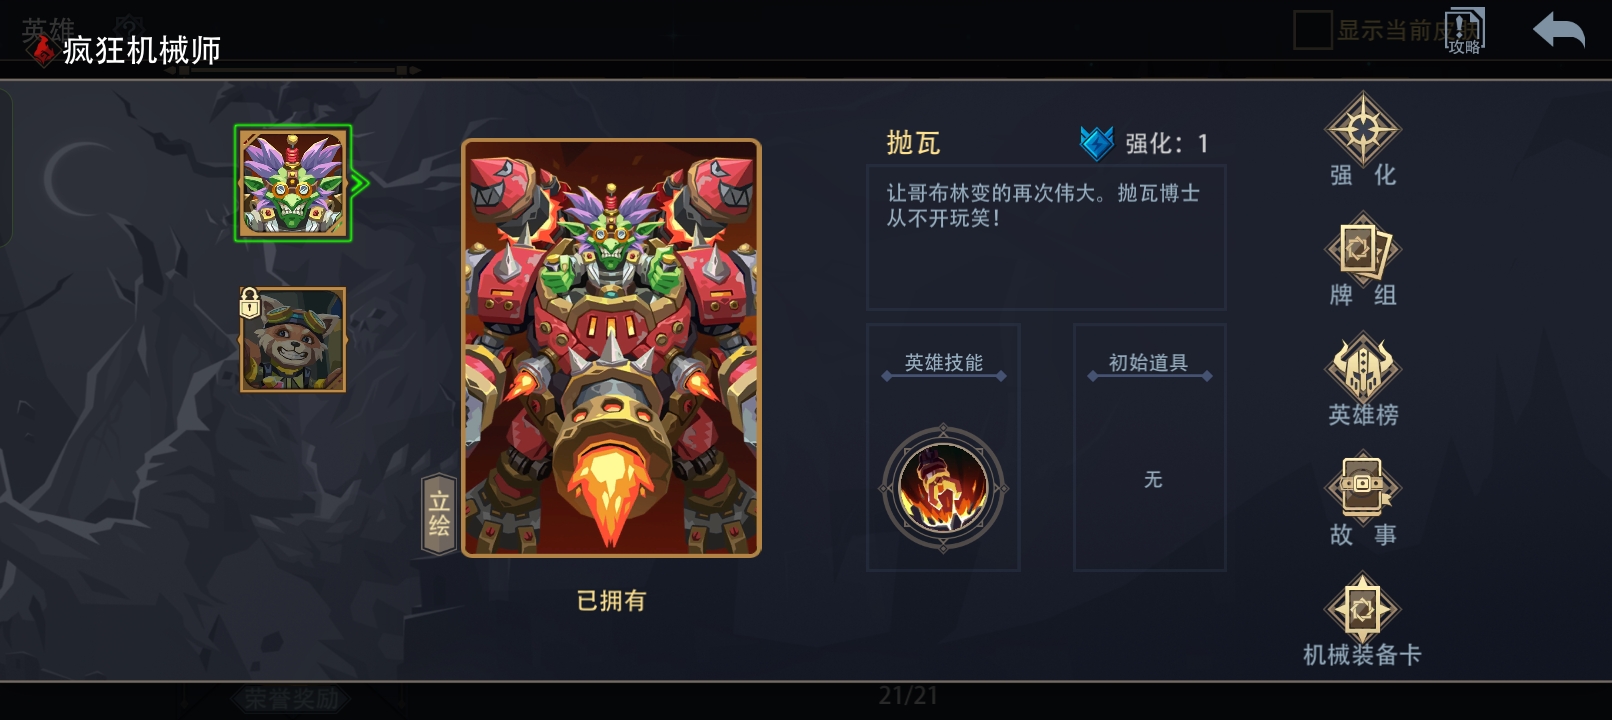Click the 英雄技能 section header
Viewport: 1612px width, 720px height.
[944, 363]
